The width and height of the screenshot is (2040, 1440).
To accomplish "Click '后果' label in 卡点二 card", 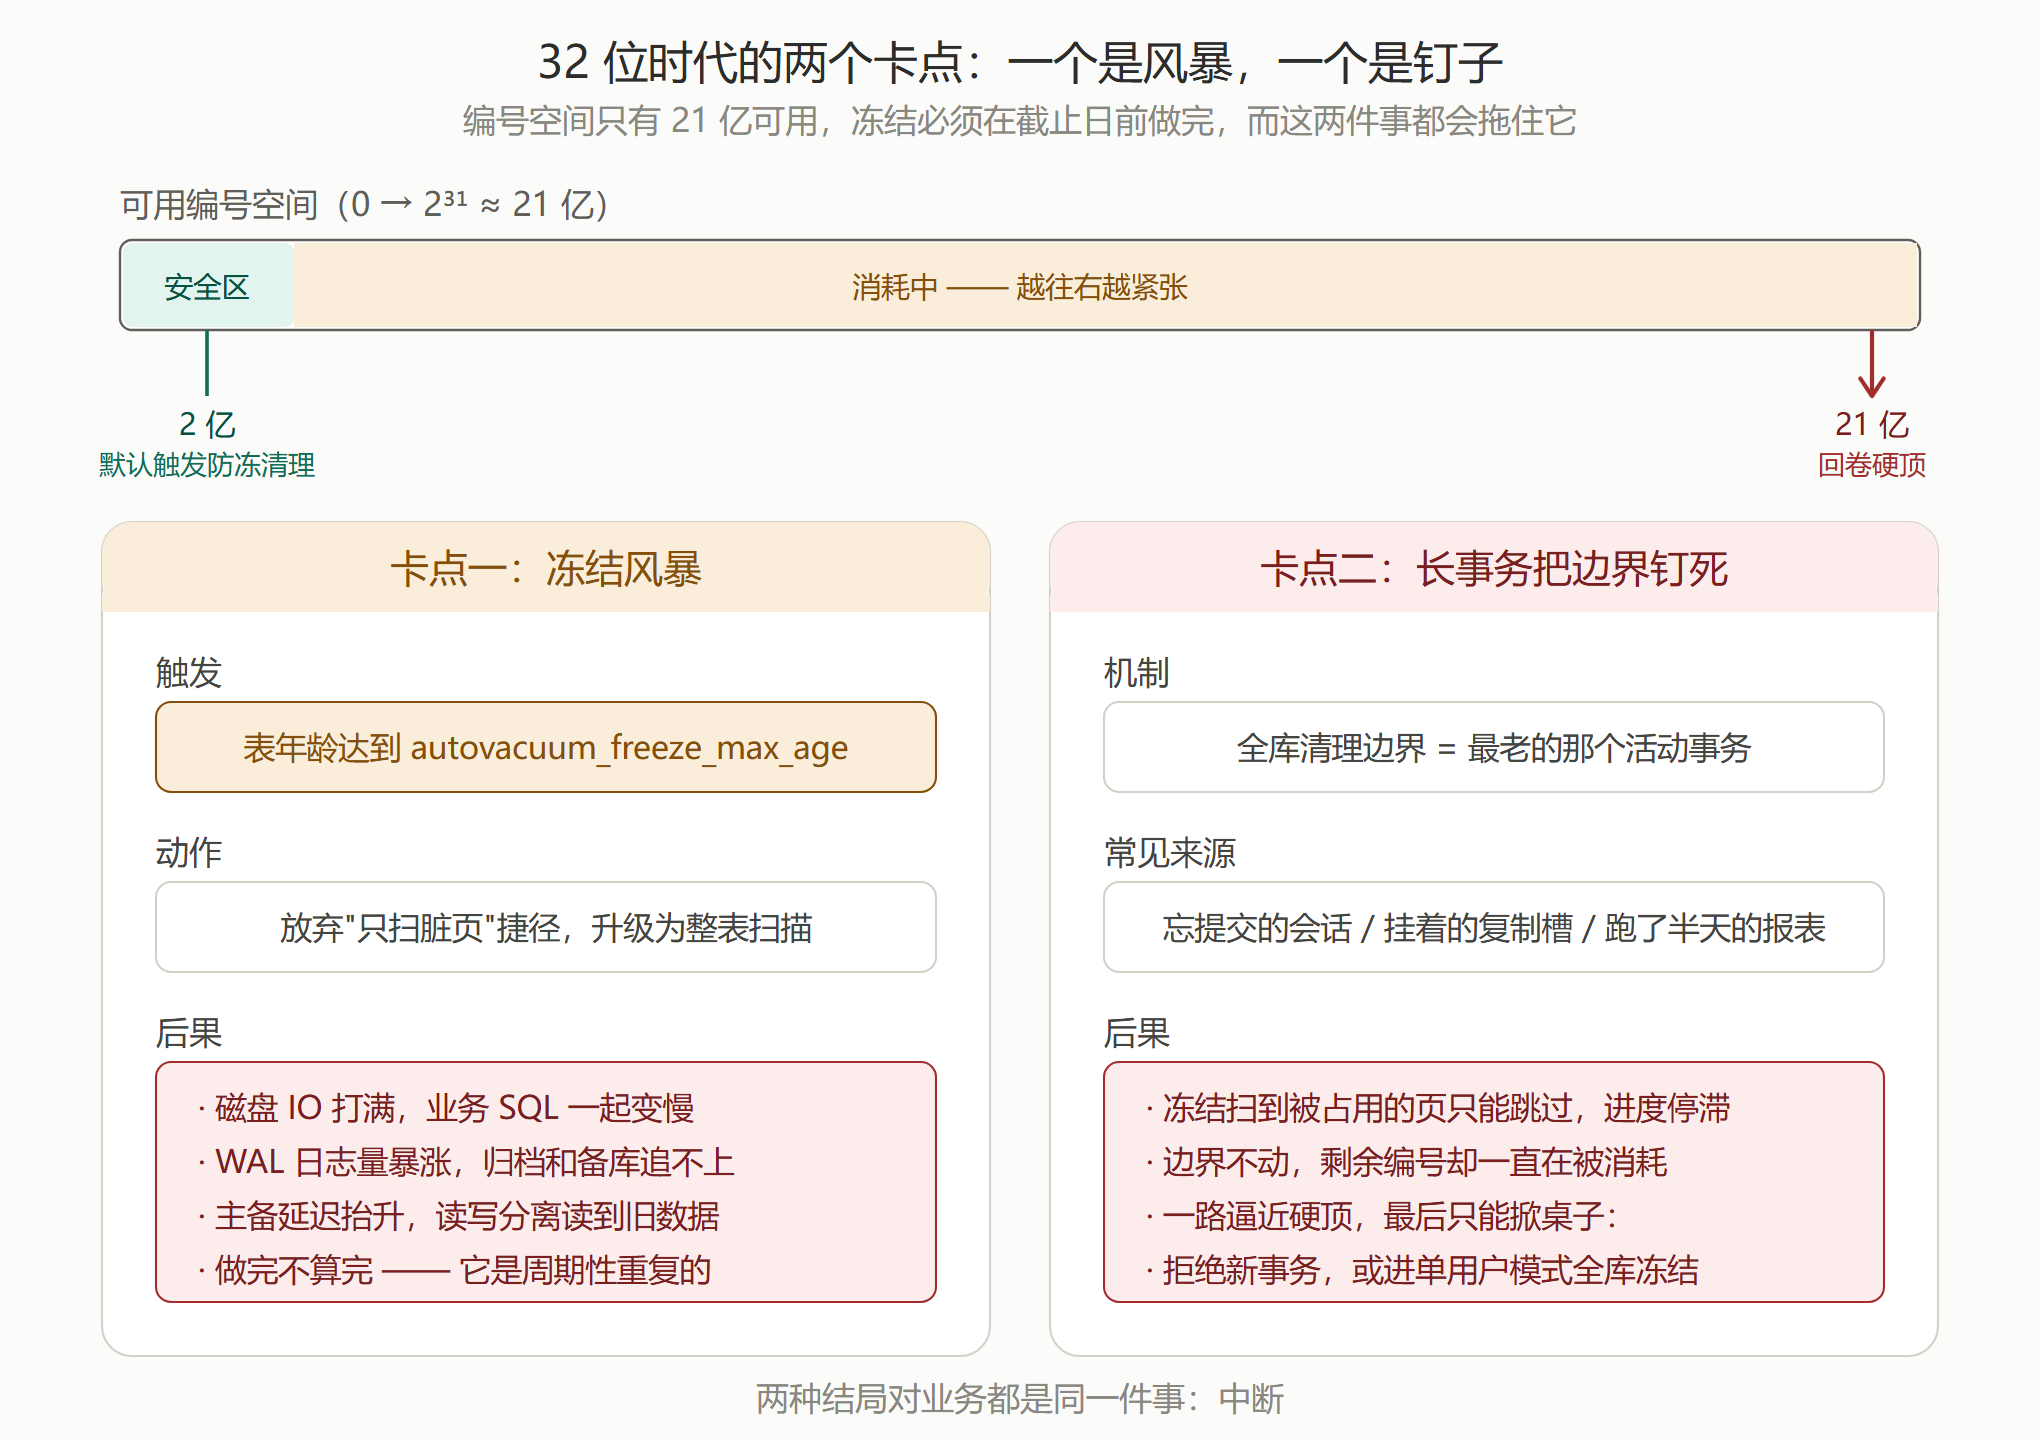I will 1137,1032.
